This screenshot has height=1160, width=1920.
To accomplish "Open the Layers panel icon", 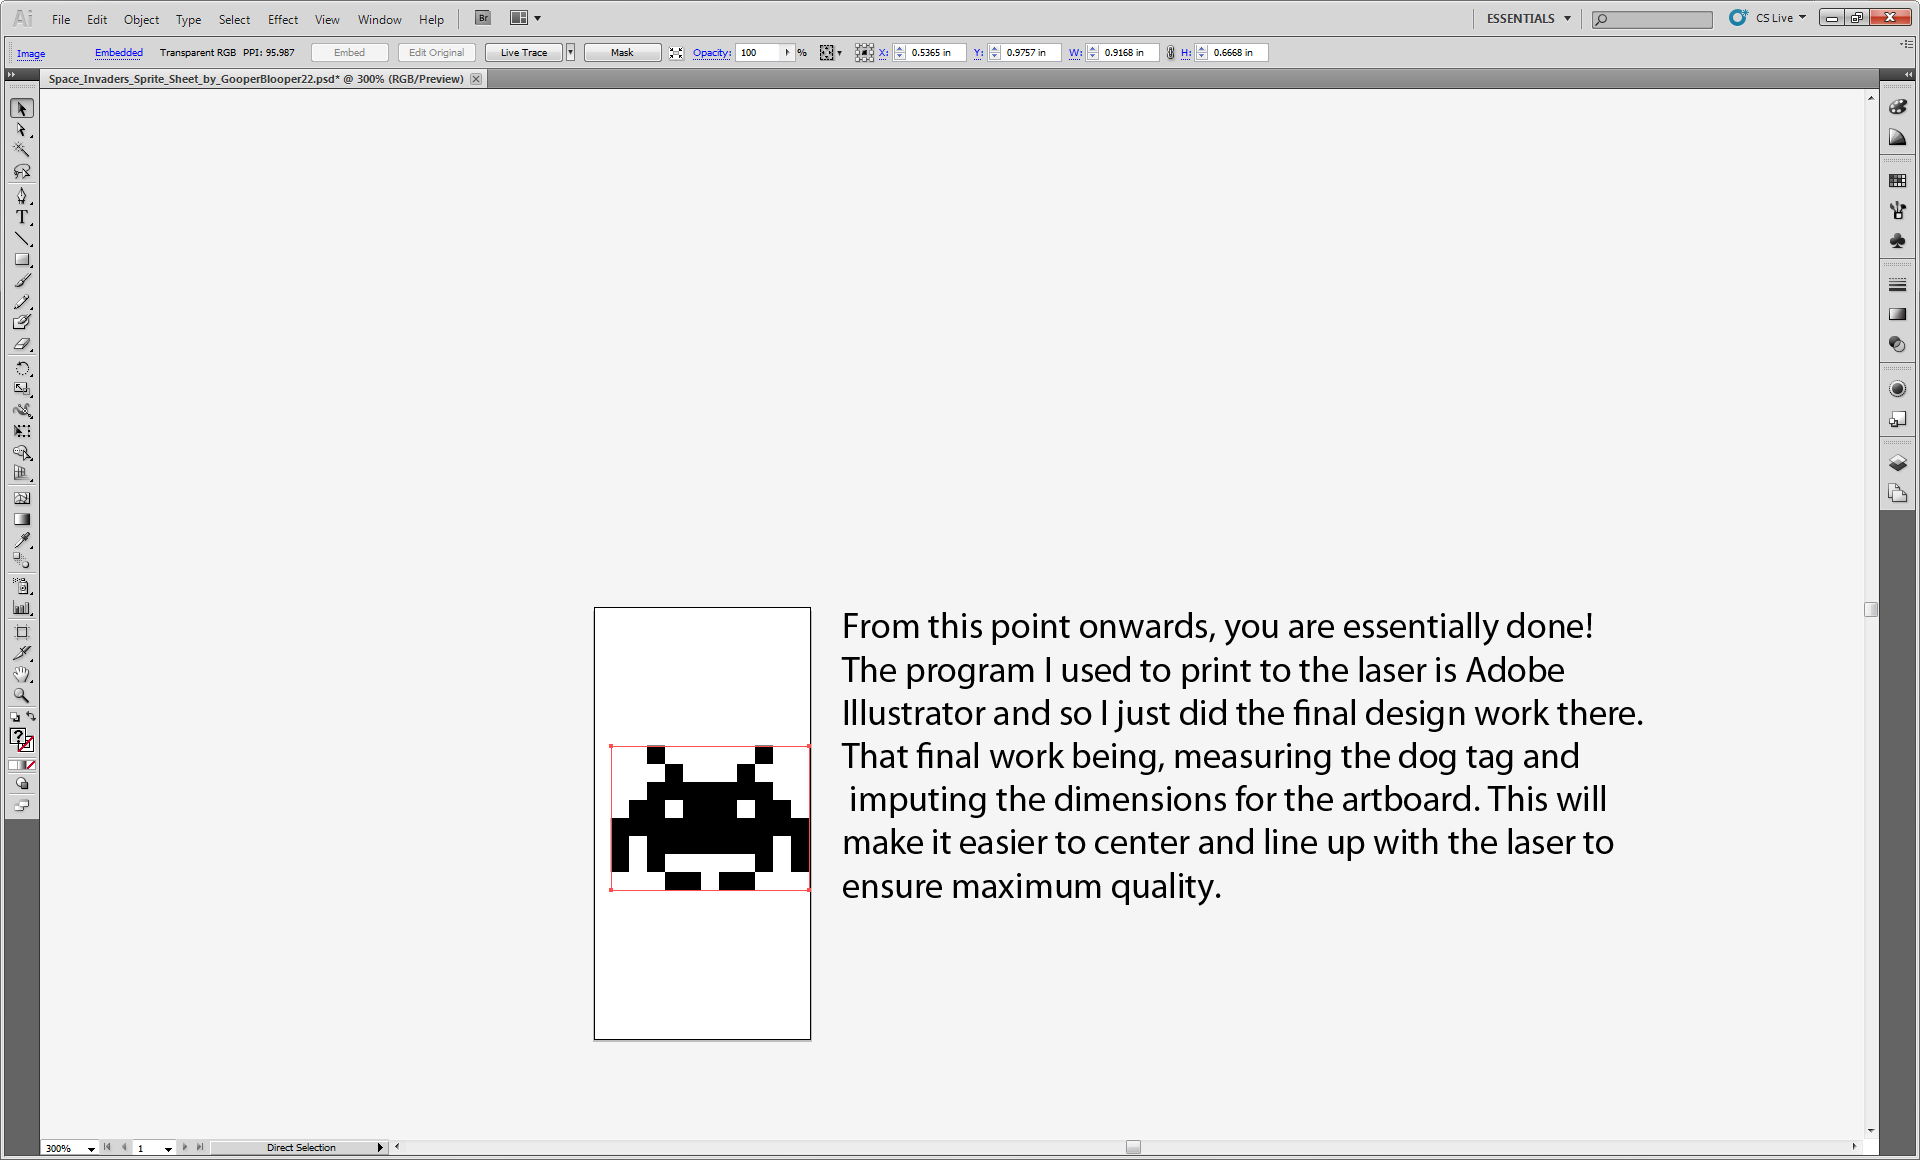I will [1897, 463].
